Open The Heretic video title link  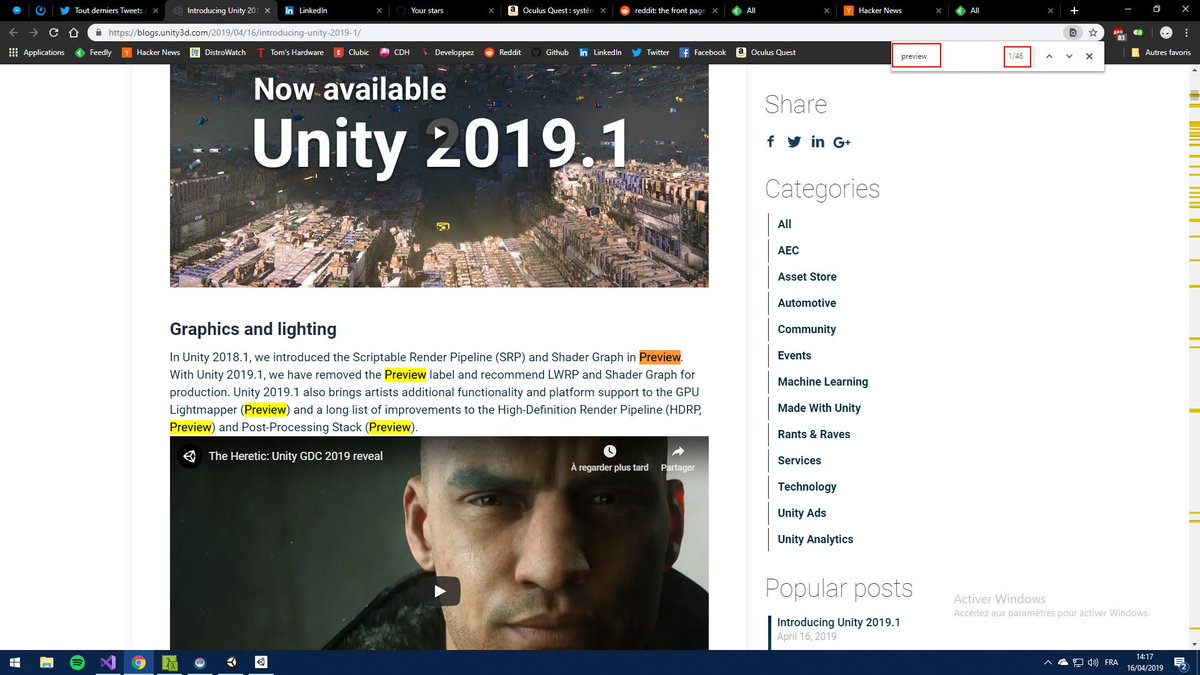295,456
